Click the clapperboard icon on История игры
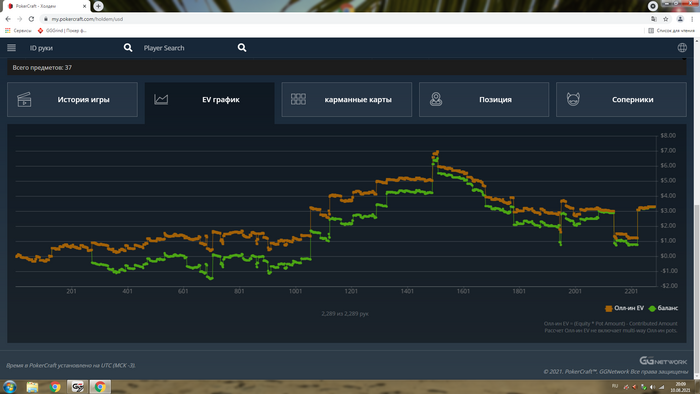This screenshot has width=700, height=394. (24, 100)
